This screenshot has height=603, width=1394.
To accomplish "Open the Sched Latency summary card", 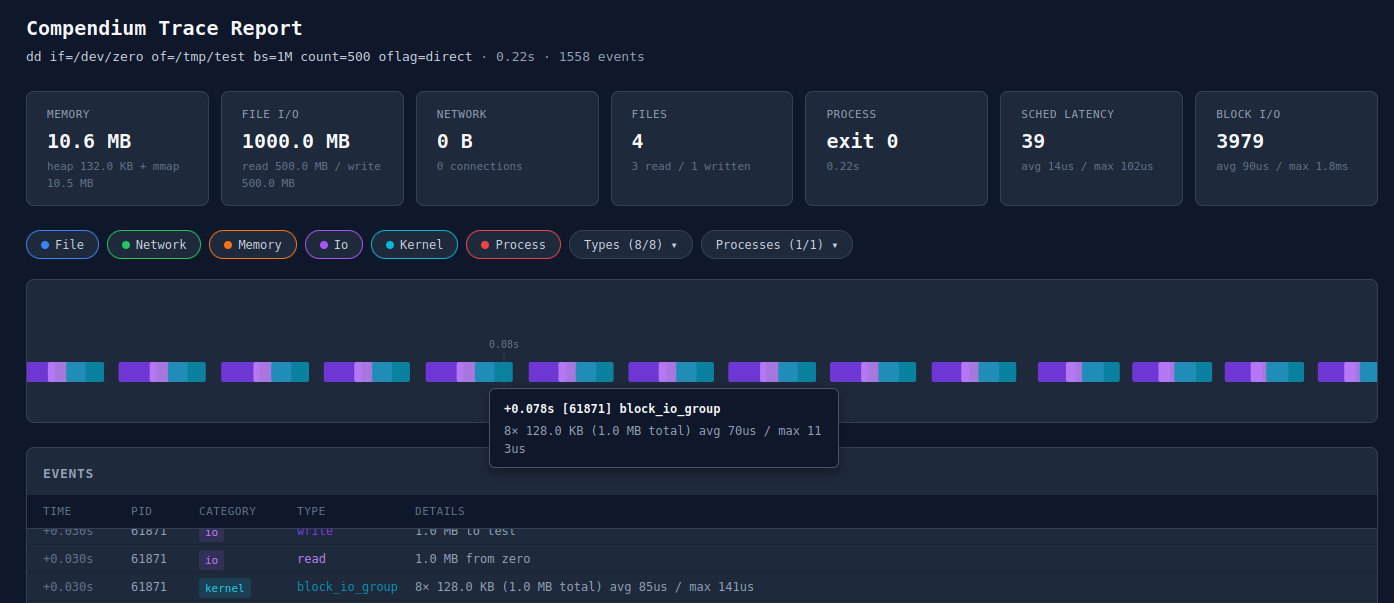I will coord(1091,148).
